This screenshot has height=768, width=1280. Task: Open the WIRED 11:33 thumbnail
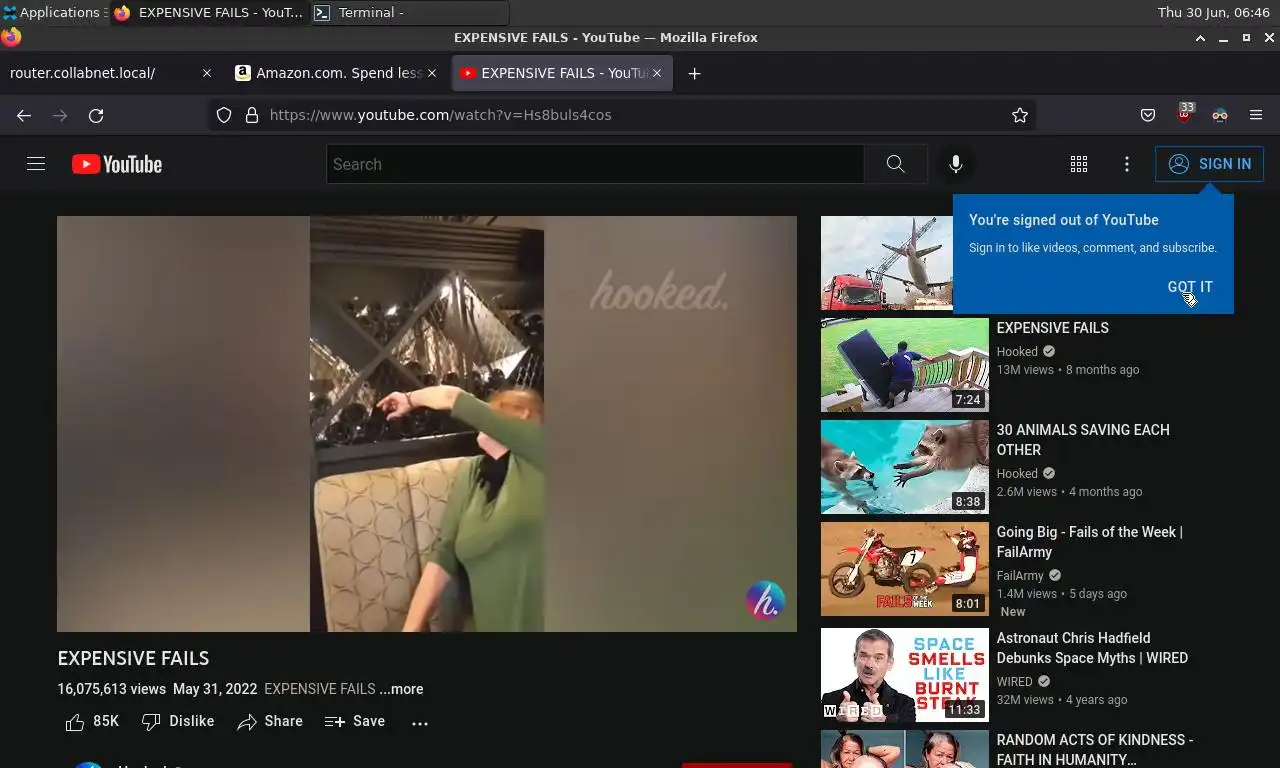click(x=905, y=675)
